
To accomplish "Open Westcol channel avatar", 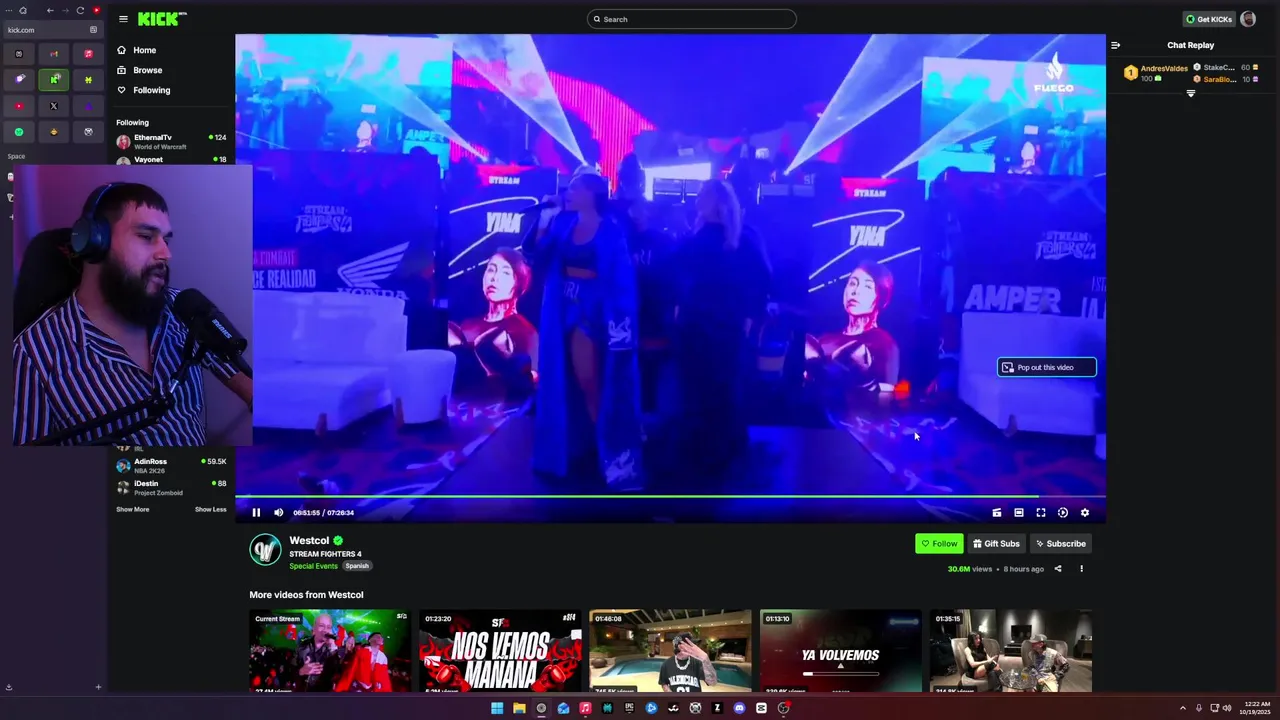I will (265, 550).
